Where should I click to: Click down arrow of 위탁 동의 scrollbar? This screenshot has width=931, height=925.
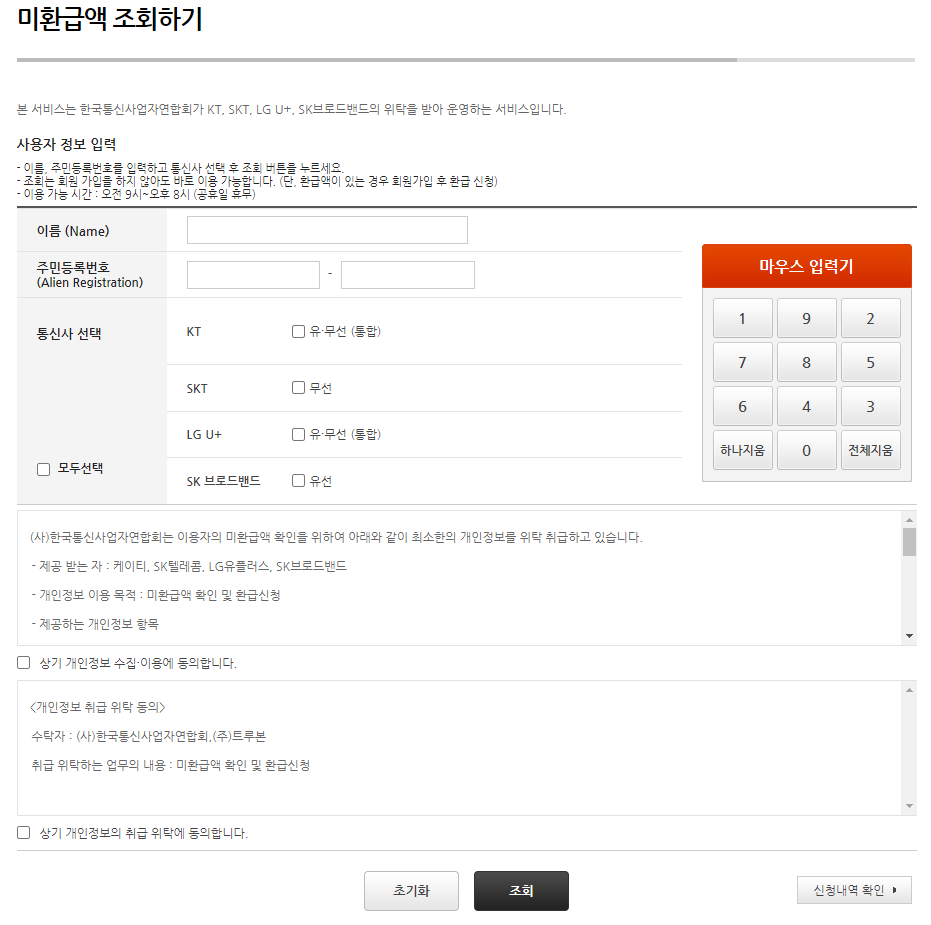[909, 806]
